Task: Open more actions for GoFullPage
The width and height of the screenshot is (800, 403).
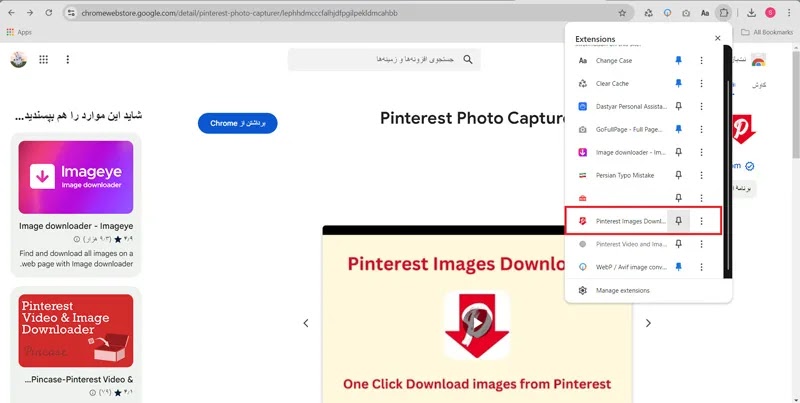Action: [702, 129]
